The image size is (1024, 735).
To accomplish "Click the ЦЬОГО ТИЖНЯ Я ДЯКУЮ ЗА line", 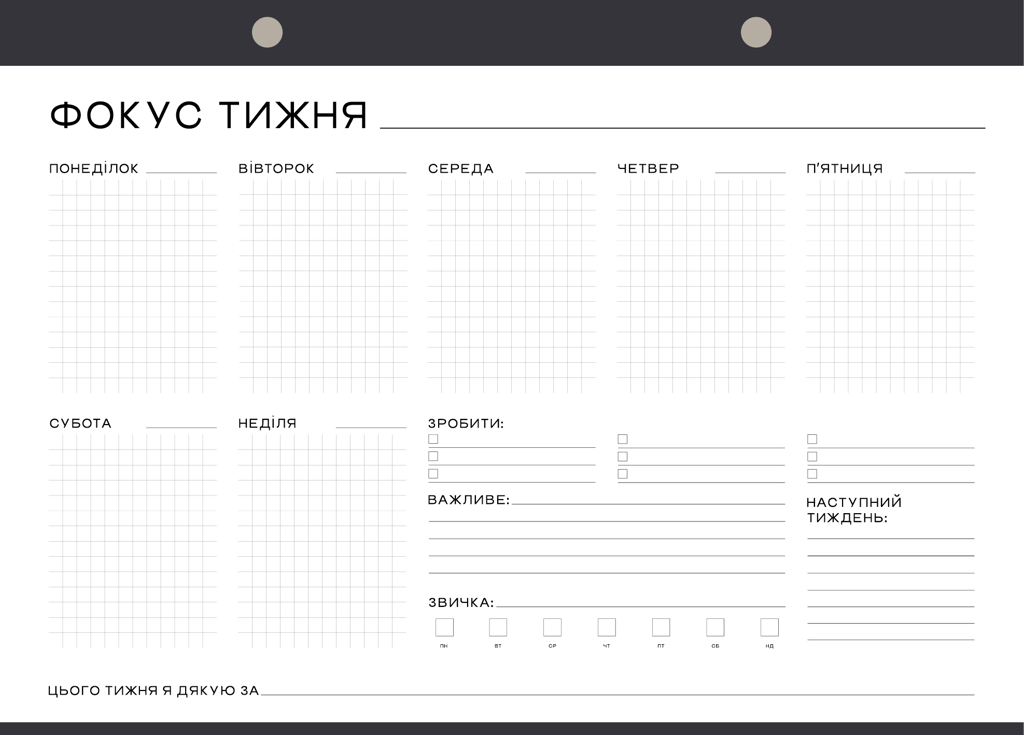I will point(617,693).
